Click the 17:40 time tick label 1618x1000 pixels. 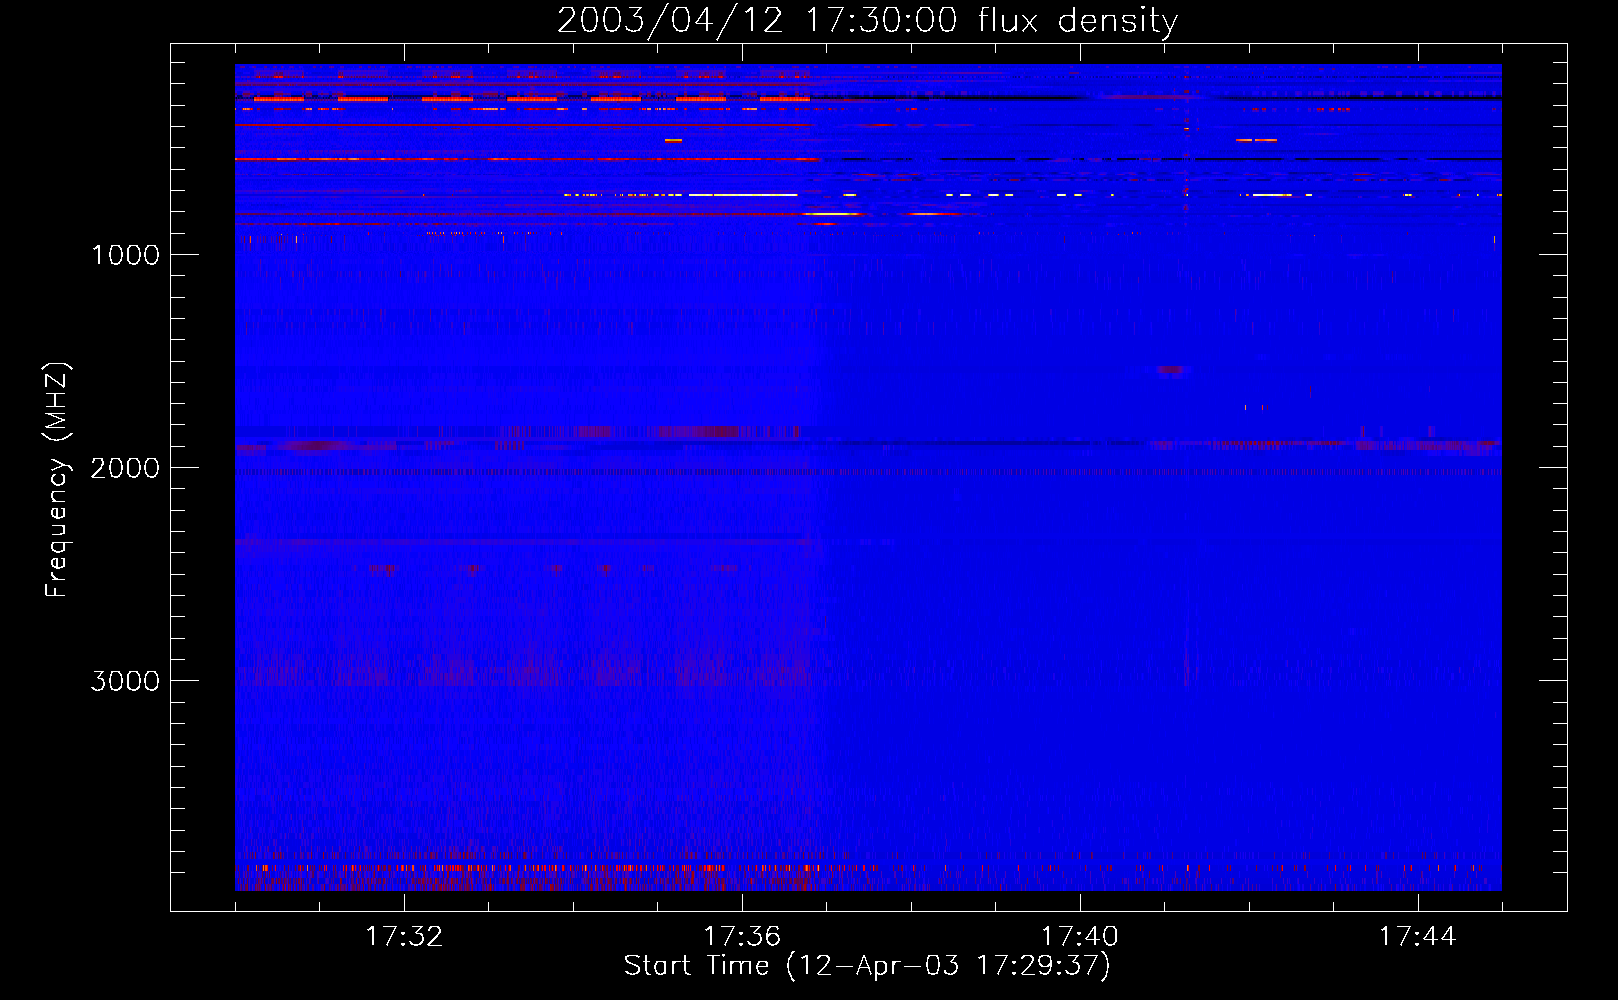pos(1080,937)
